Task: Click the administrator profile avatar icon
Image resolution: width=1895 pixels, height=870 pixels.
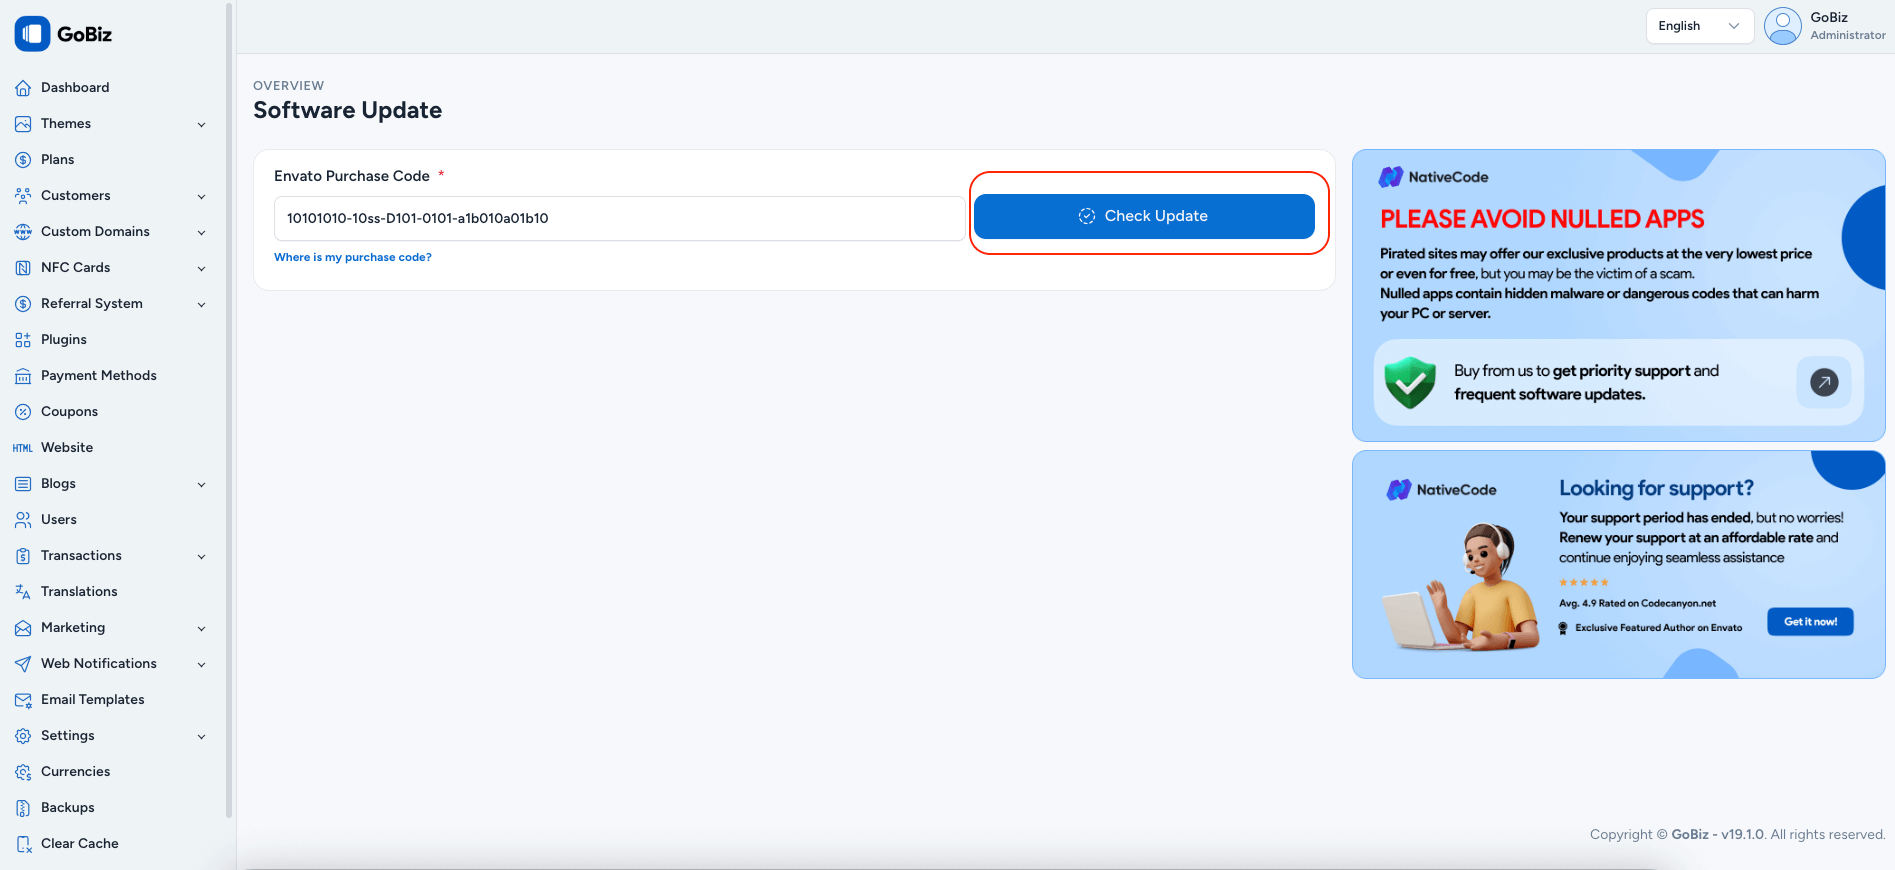Action: coord(1783,26)
